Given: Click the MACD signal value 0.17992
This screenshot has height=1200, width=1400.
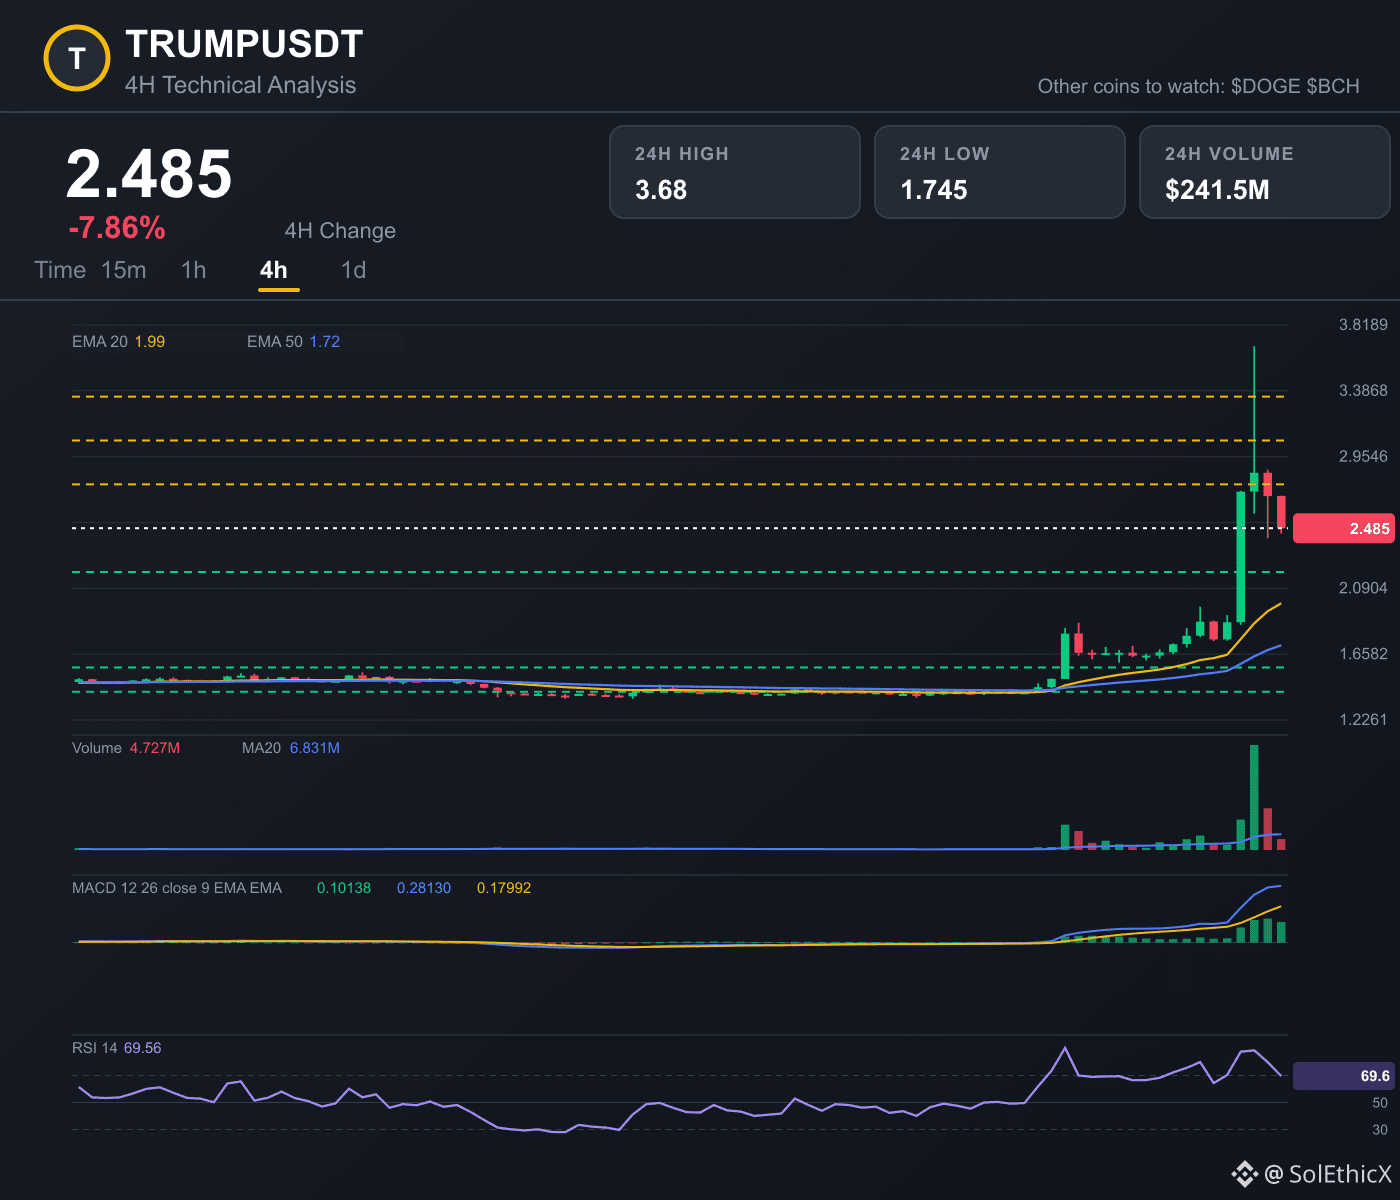Looking at the screenshot, I should click(x=504, y=888).
